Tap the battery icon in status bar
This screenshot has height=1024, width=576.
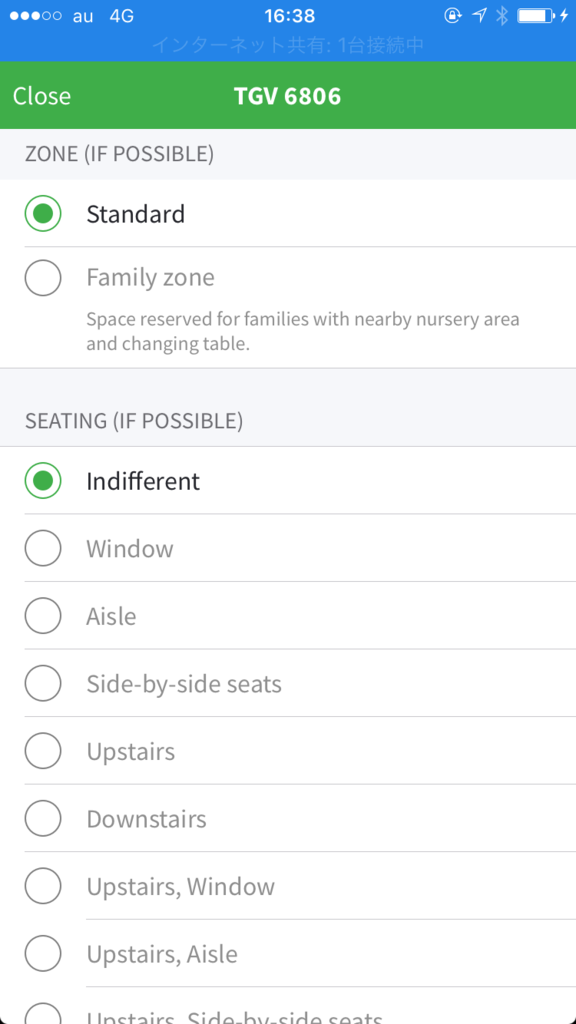[536, 16]
